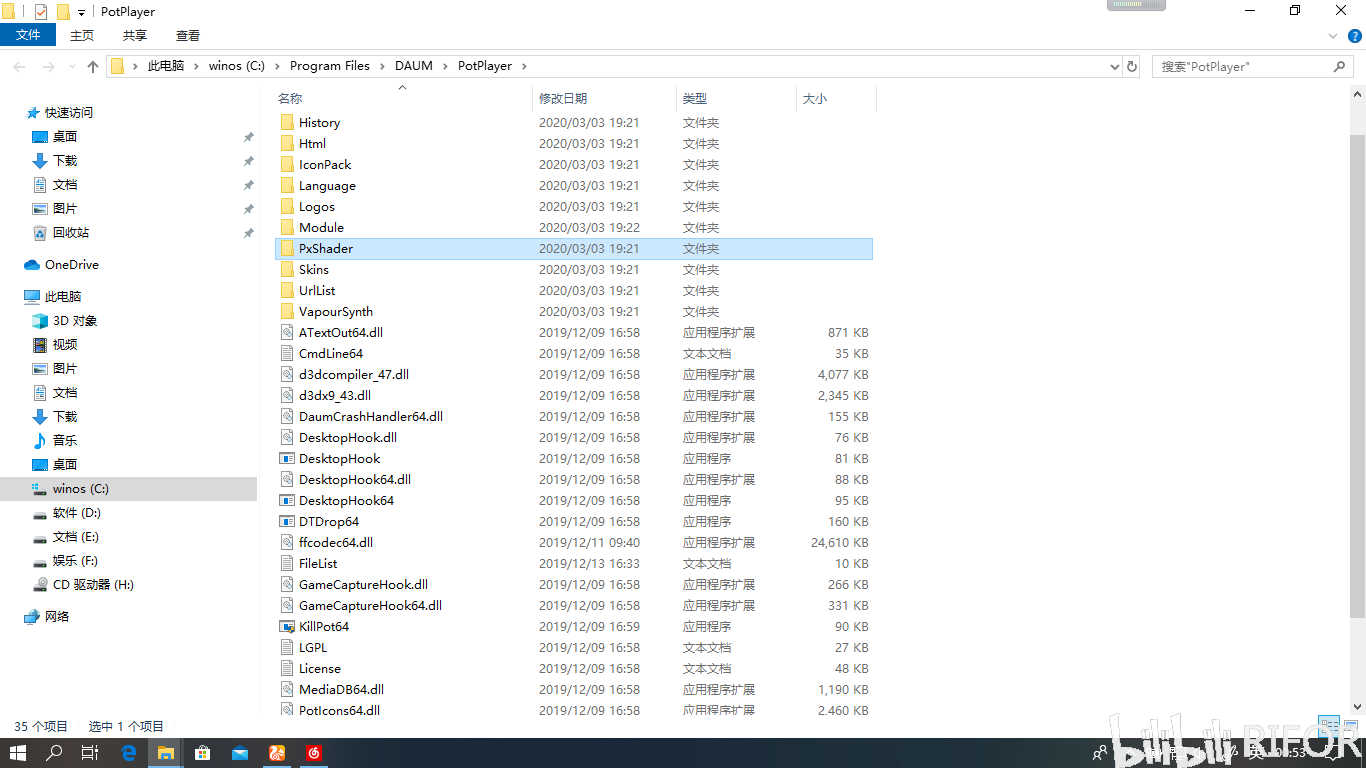Image resolution: width=1366 pixels, height=768 pixels.
Task: Open the help question mark icon
Action: (1355, 35)
